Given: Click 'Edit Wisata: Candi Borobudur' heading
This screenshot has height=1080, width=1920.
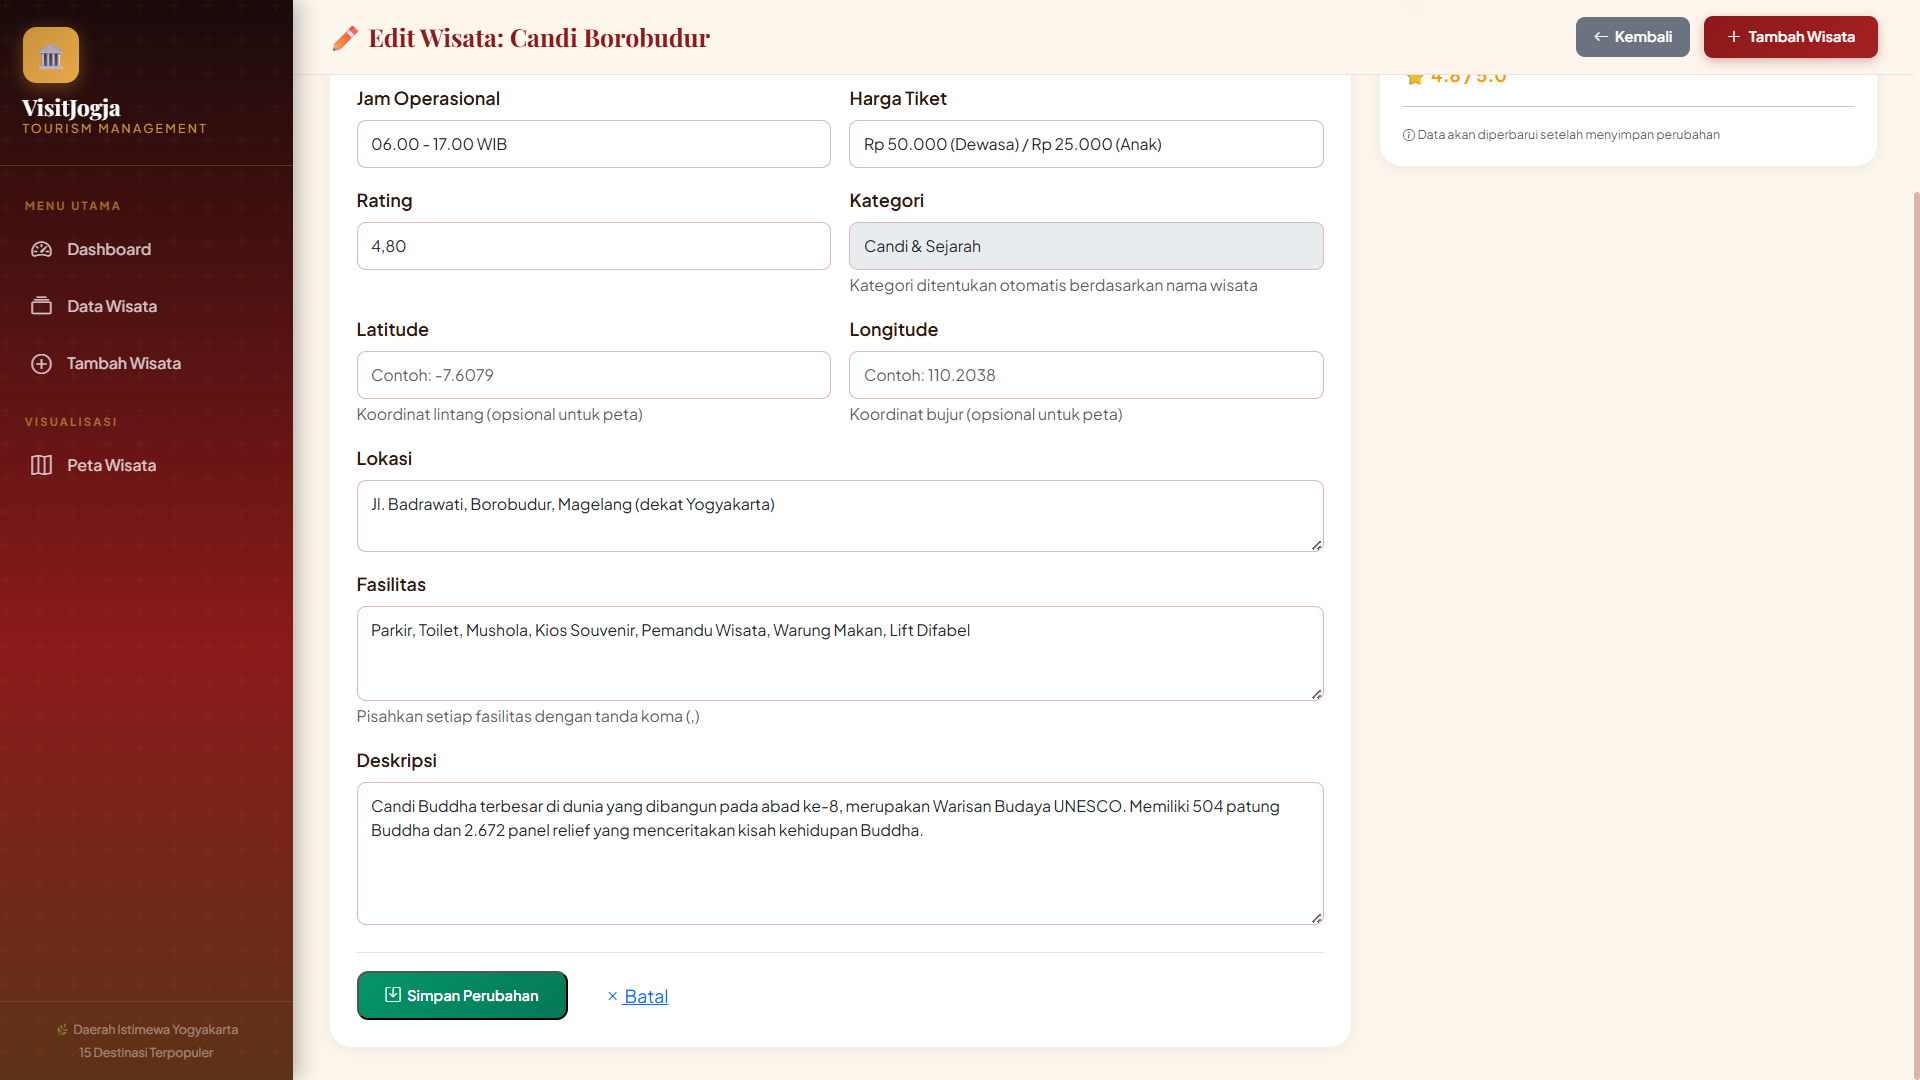Looking at the screenshot, I should point(539,38).
